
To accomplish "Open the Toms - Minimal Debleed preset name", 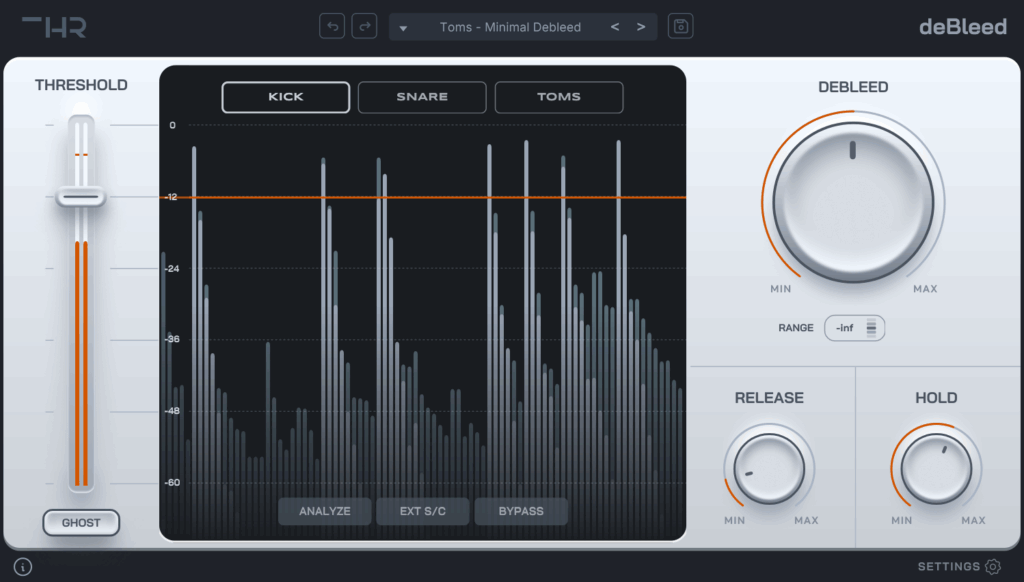I will tap(510, 27).
